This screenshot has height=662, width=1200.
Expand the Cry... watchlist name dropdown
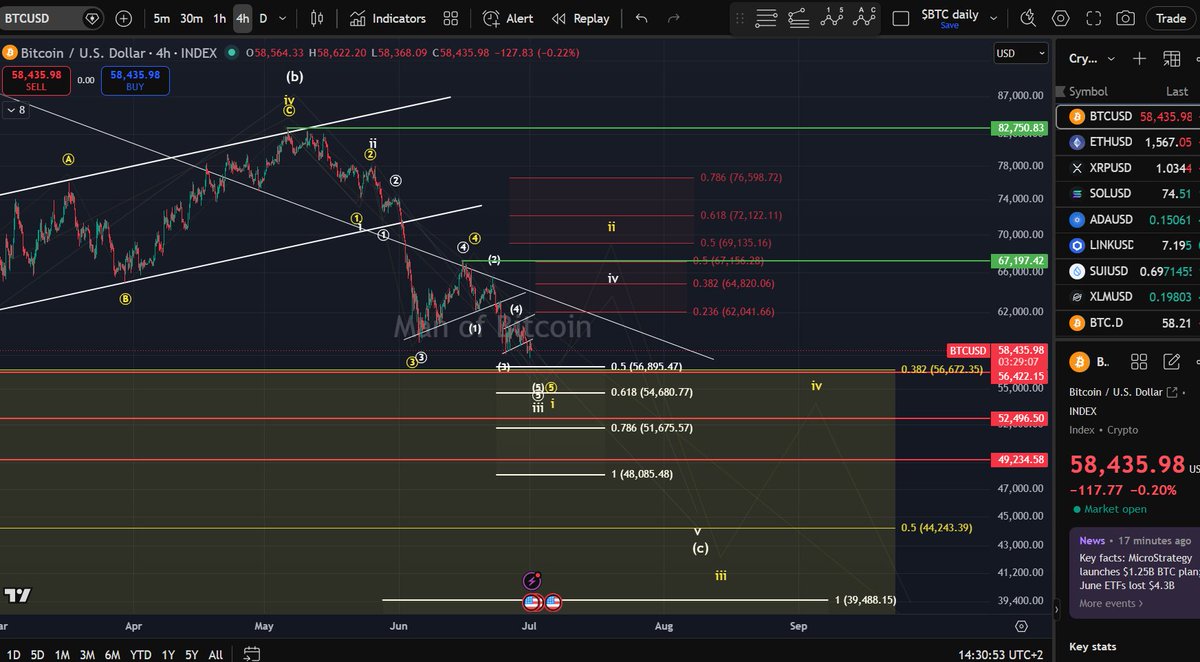click(1090, 58)
